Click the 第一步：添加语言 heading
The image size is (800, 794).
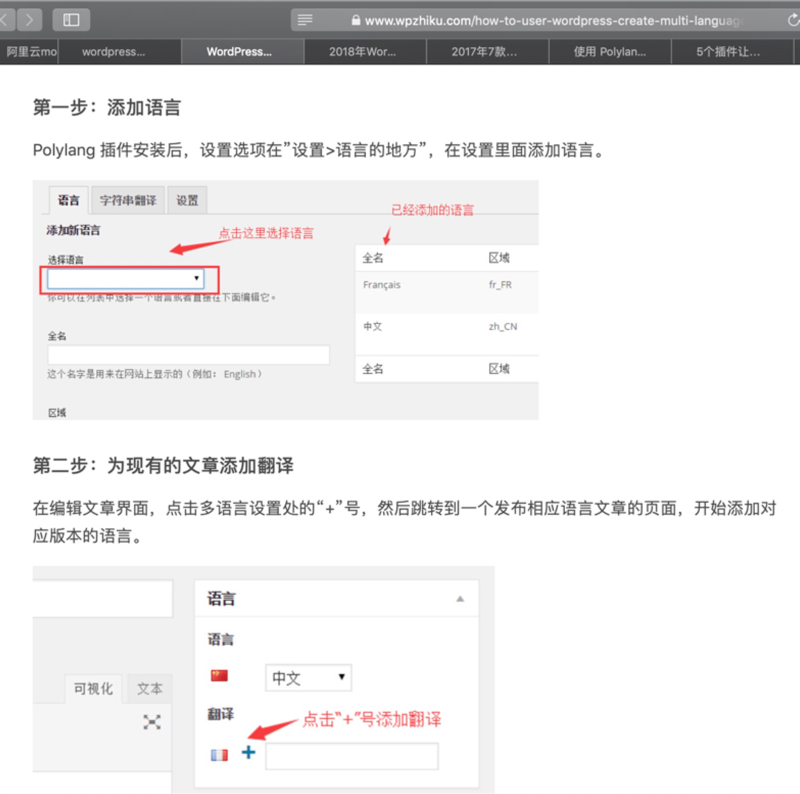tap(107, 108)
